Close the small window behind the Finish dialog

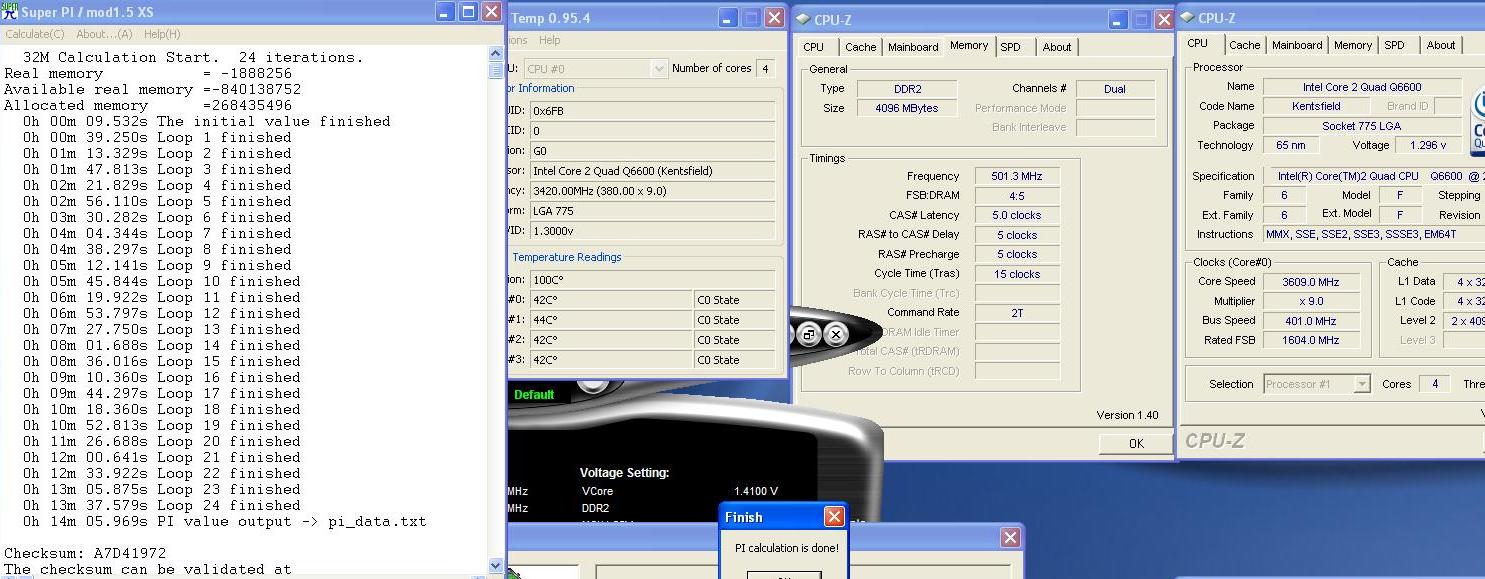click(x=1010, y=538)
